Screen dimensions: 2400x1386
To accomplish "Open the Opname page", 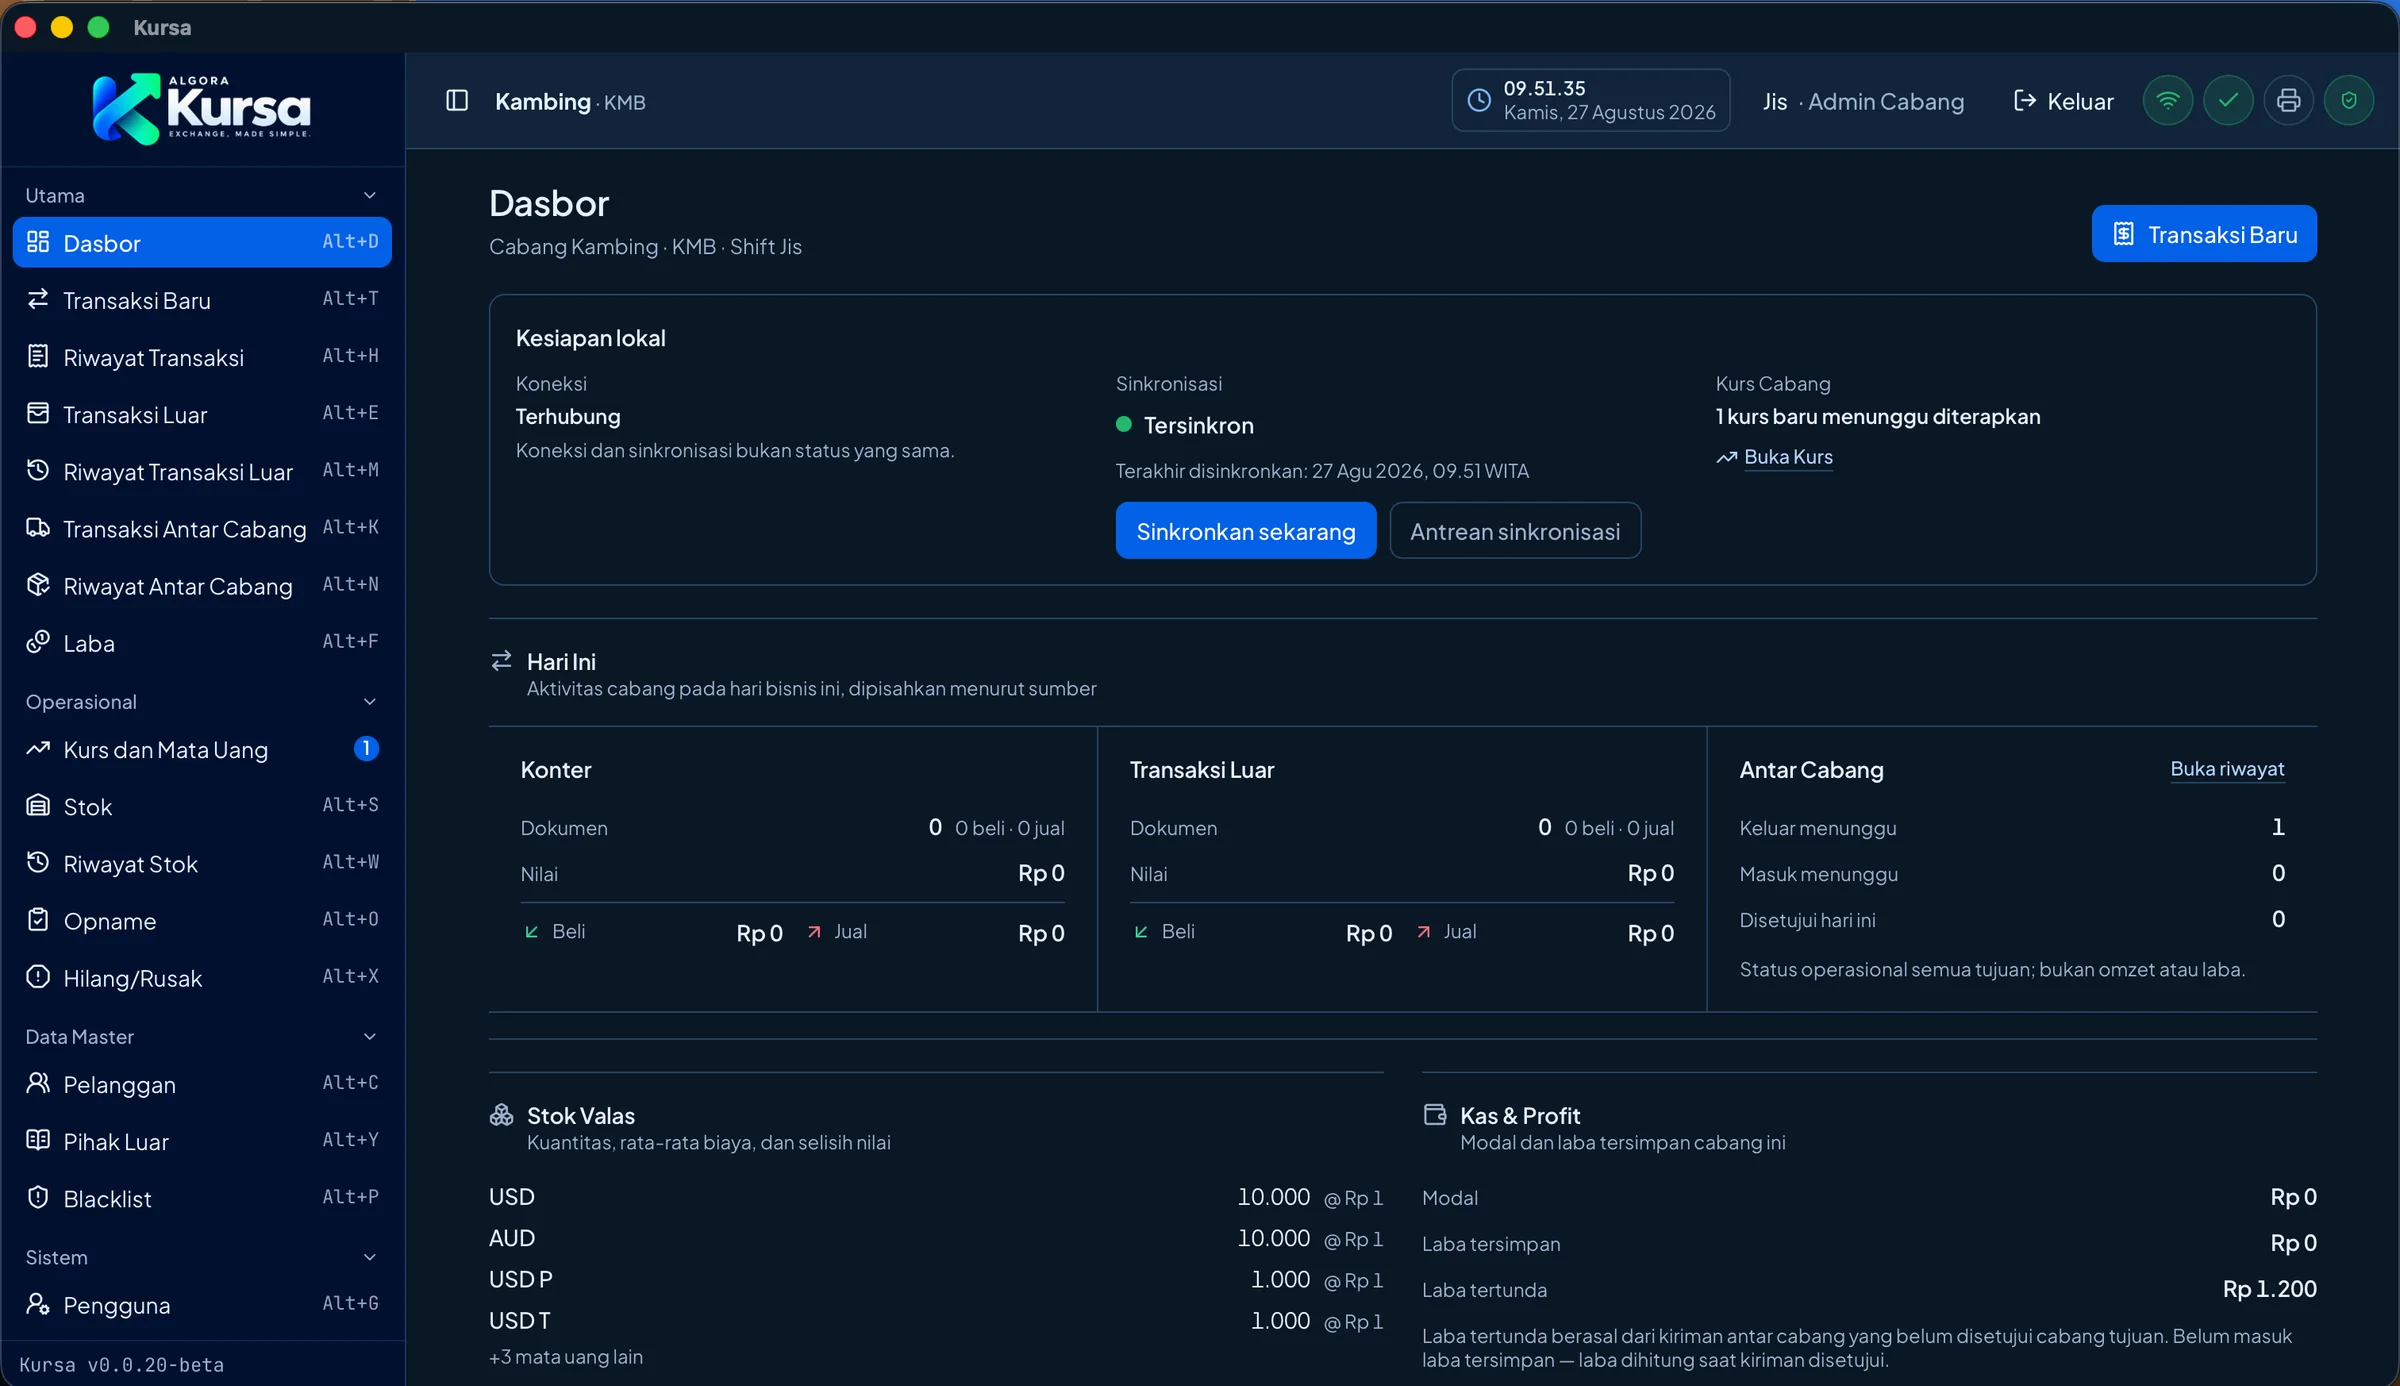I will 202,920.
